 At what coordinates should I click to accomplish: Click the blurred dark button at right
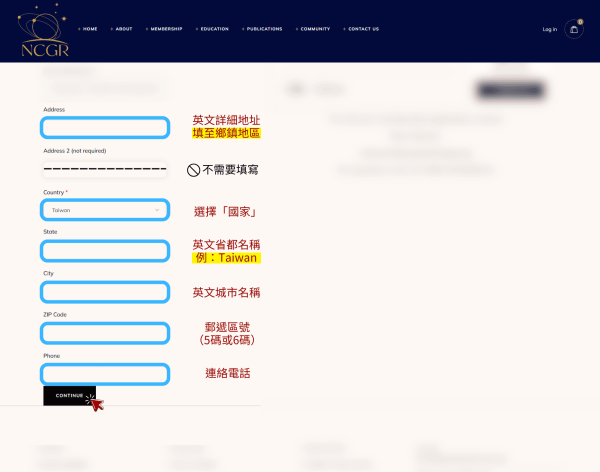(x=510, y=90)
